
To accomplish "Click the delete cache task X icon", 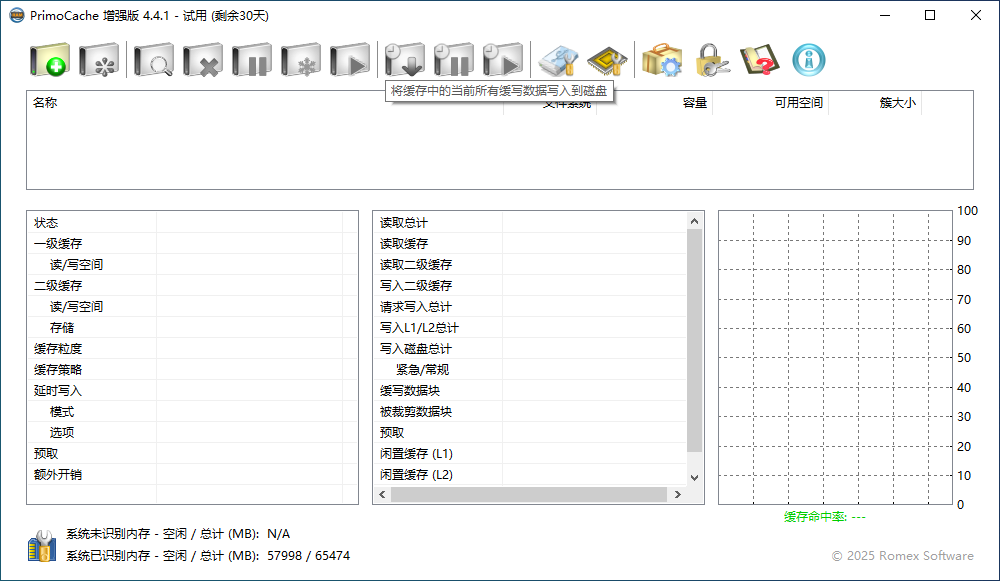I will click(202, 61).
